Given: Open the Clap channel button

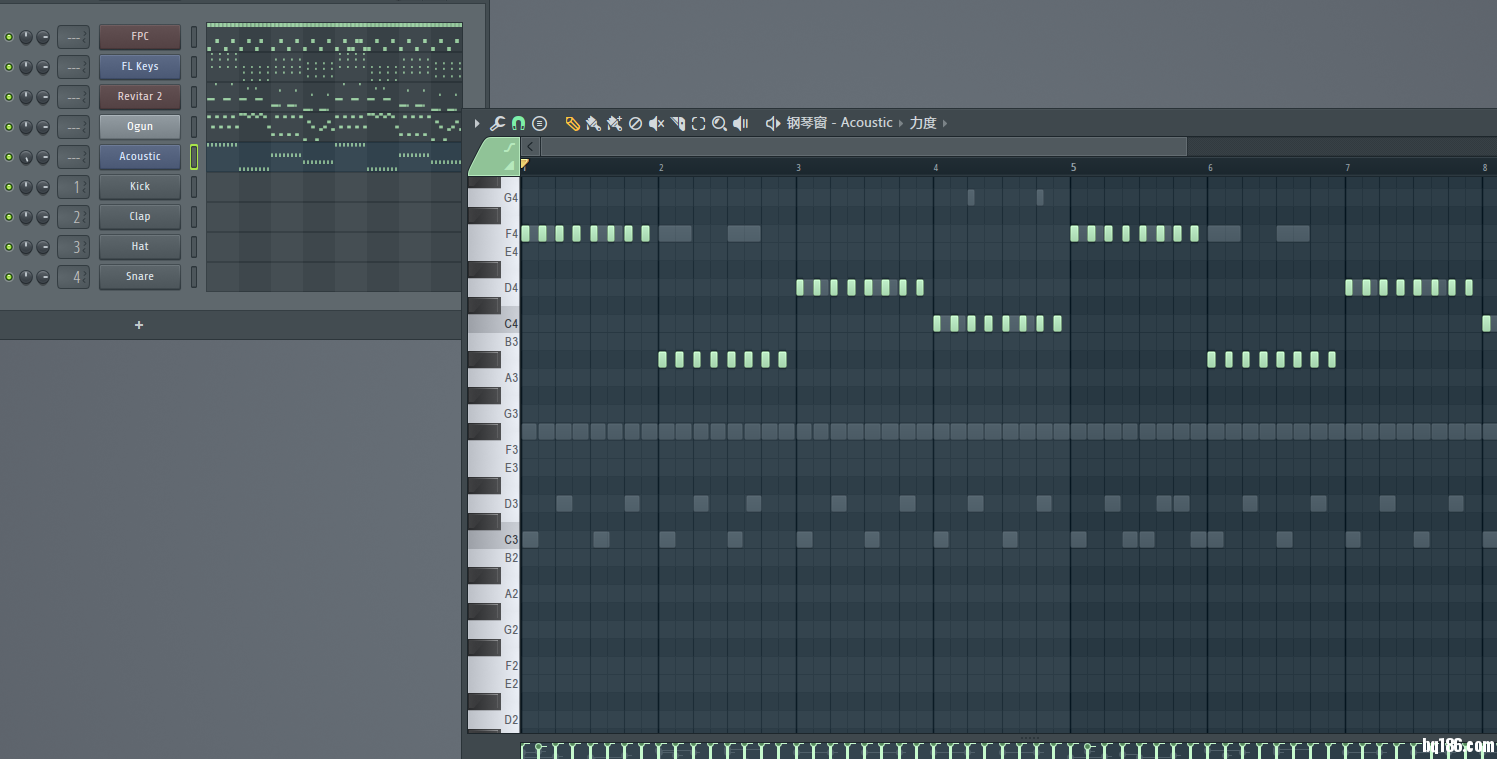Looking at the screenshot, I should pos(140,217).
